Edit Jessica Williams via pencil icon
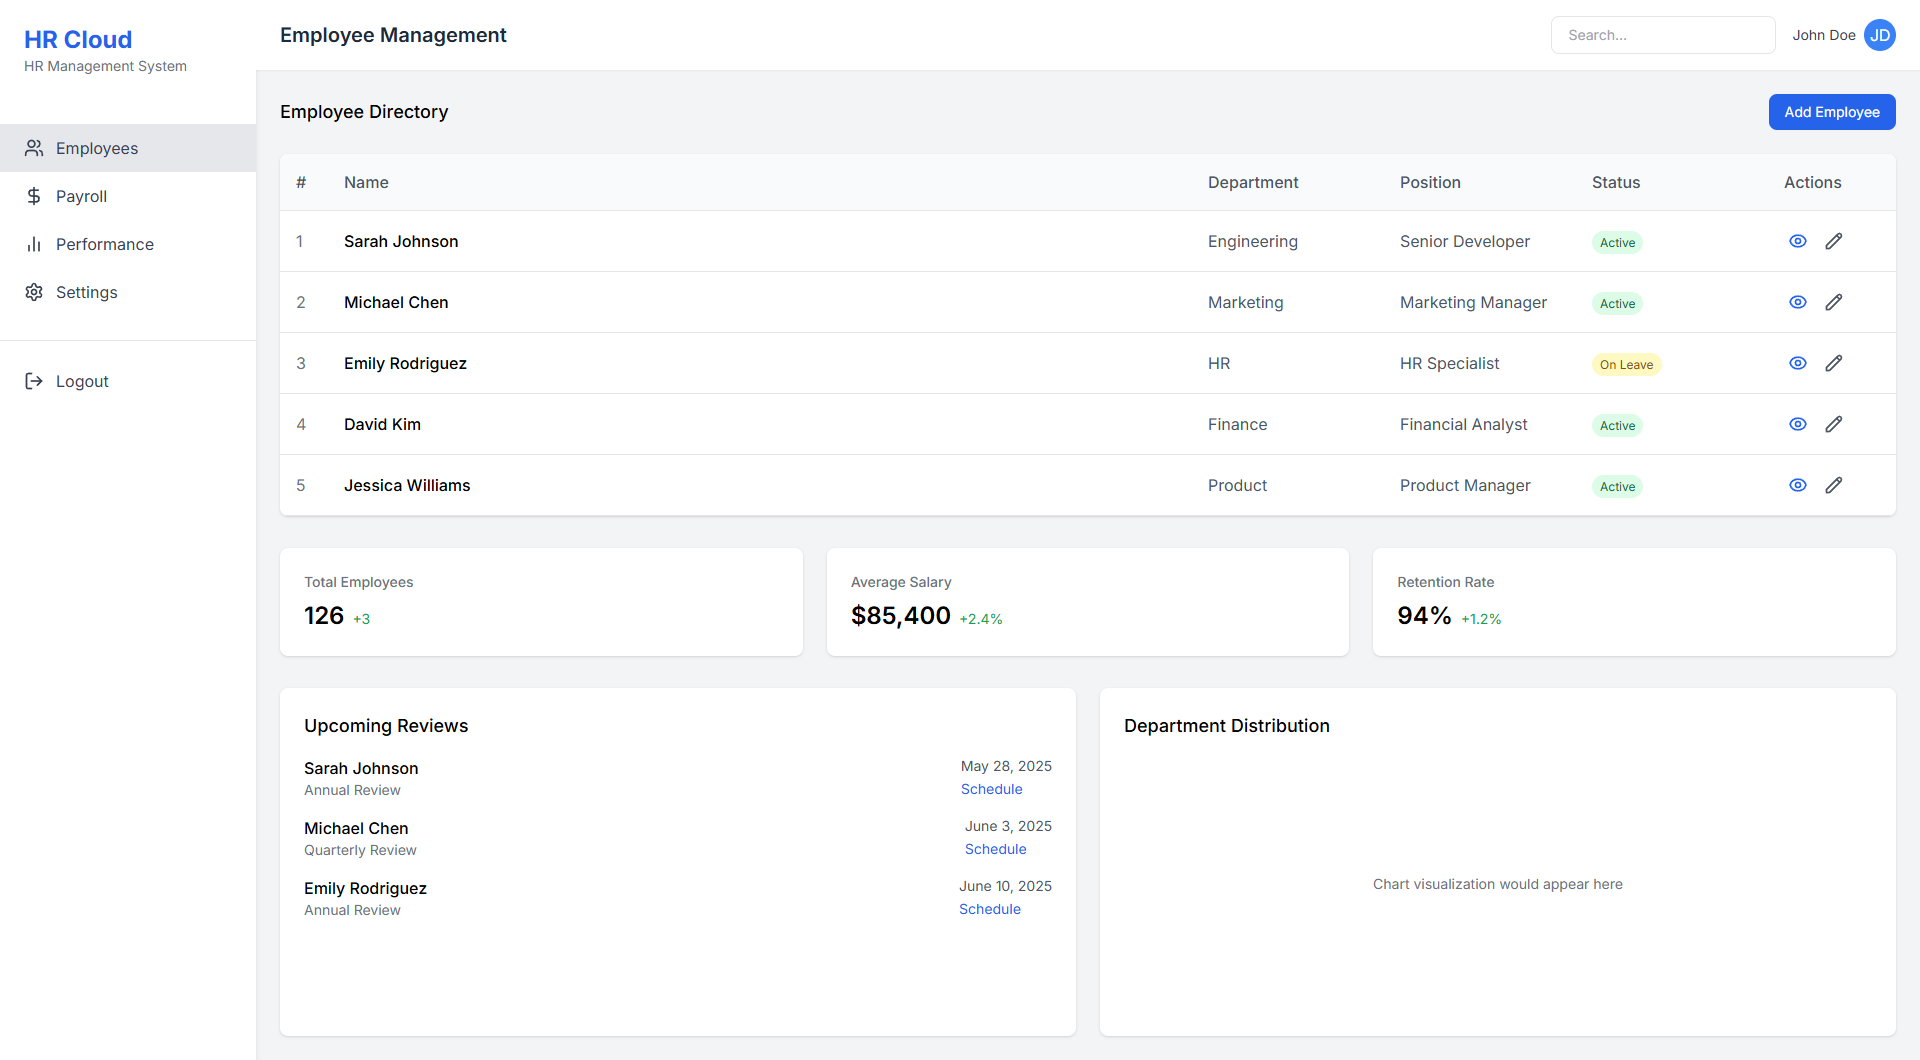The width and height of the screenshot is (1920, 1060). pyautogui.click(x=1834, y=485)
